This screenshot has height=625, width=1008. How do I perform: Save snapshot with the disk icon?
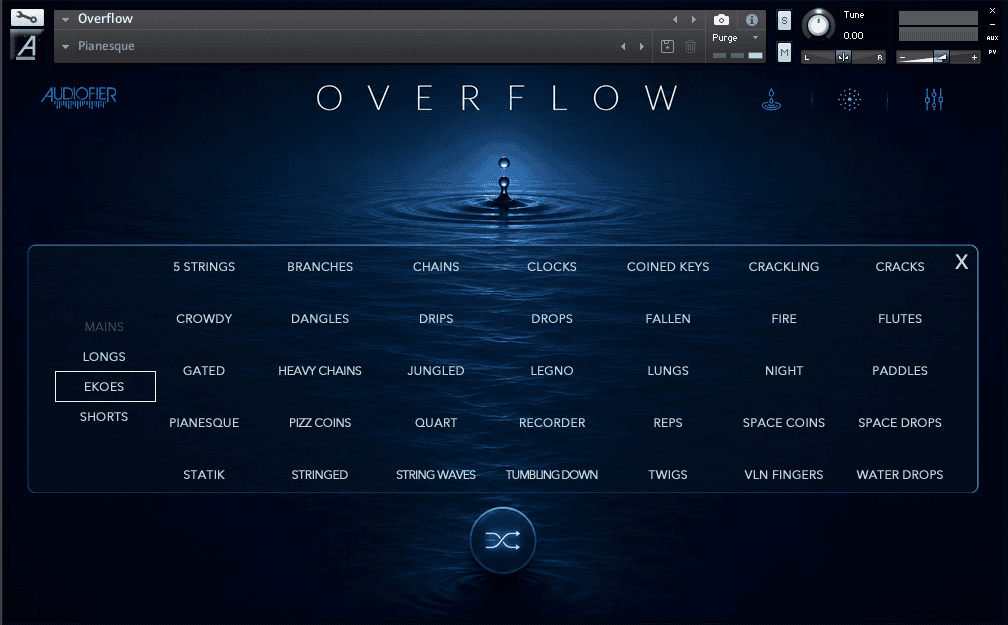[x=667, y=46]
